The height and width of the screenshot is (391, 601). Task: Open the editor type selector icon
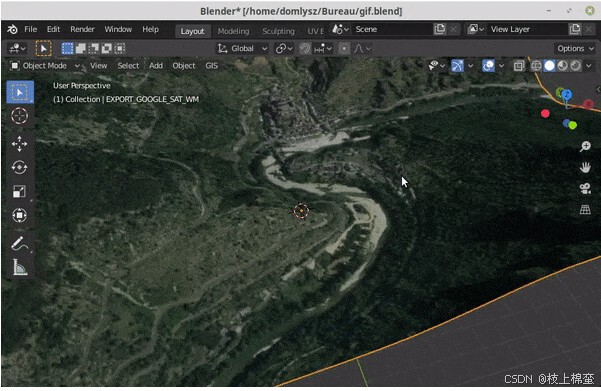click(x=17, y=49)
